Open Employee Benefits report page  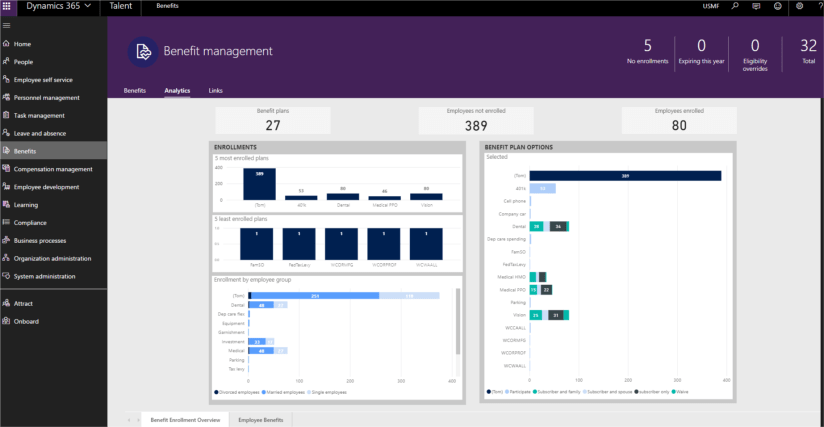(261, 420)
